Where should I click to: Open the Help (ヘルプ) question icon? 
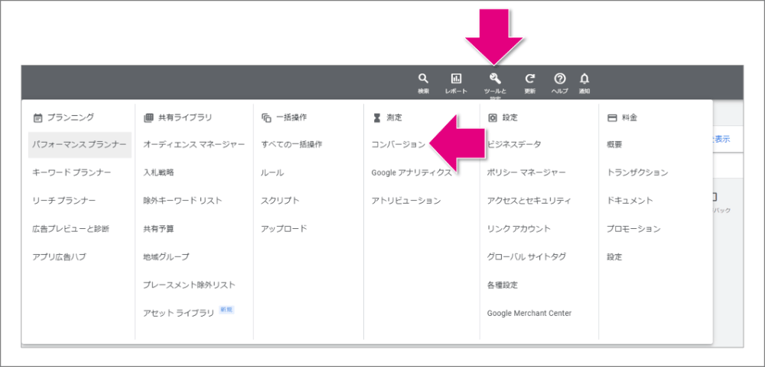click(x=560, y=78)
